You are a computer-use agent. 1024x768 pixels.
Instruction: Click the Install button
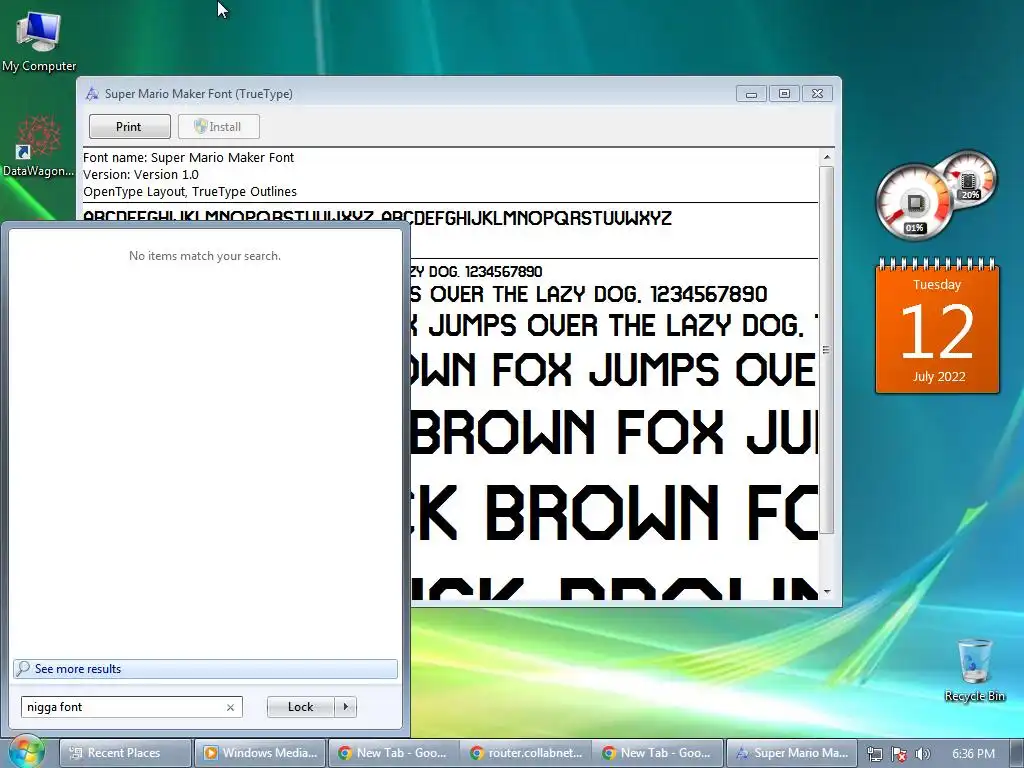pyautogui.click(x=219, y=127)
